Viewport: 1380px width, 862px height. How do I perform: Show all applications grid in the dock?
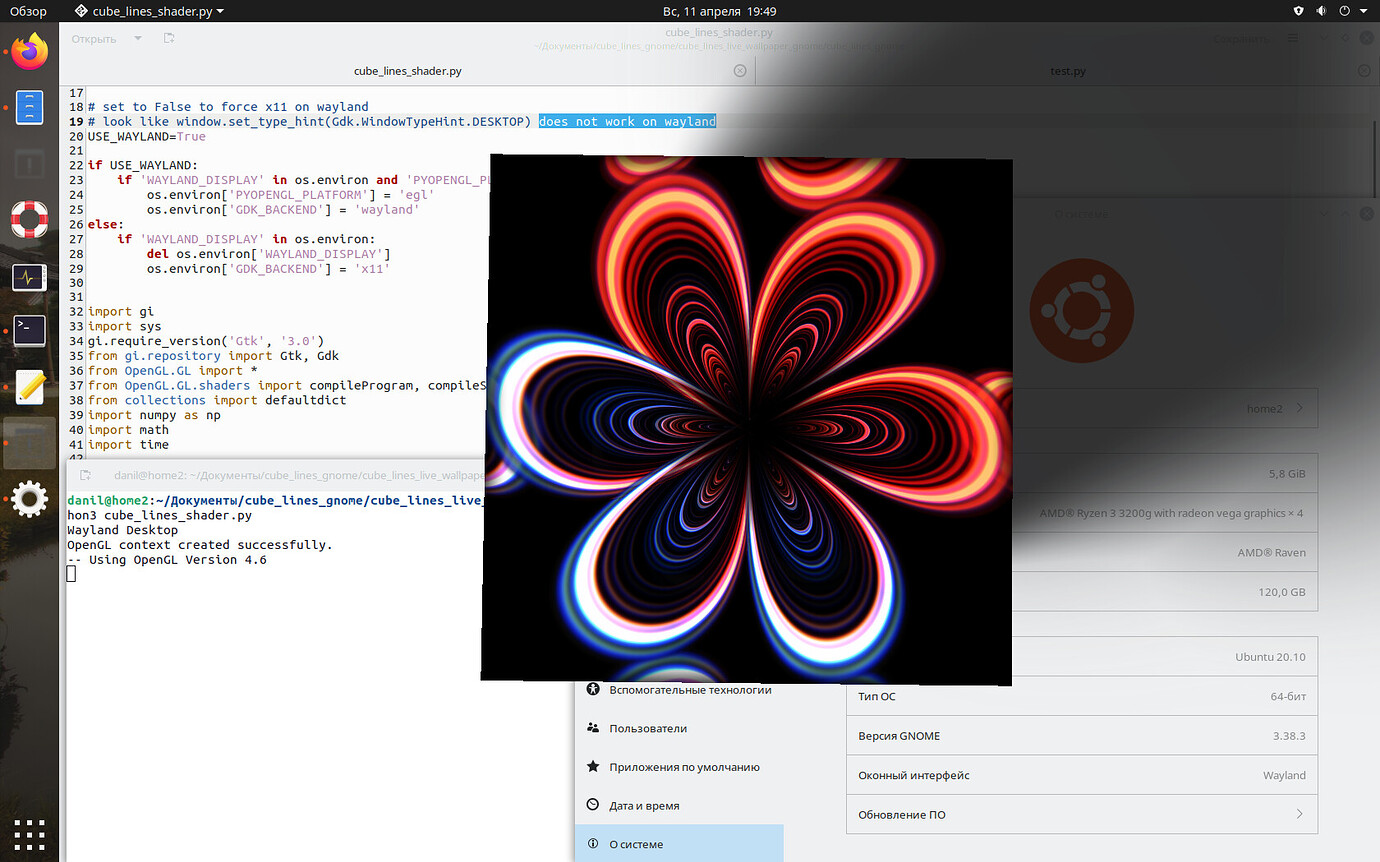click(28, 835)
